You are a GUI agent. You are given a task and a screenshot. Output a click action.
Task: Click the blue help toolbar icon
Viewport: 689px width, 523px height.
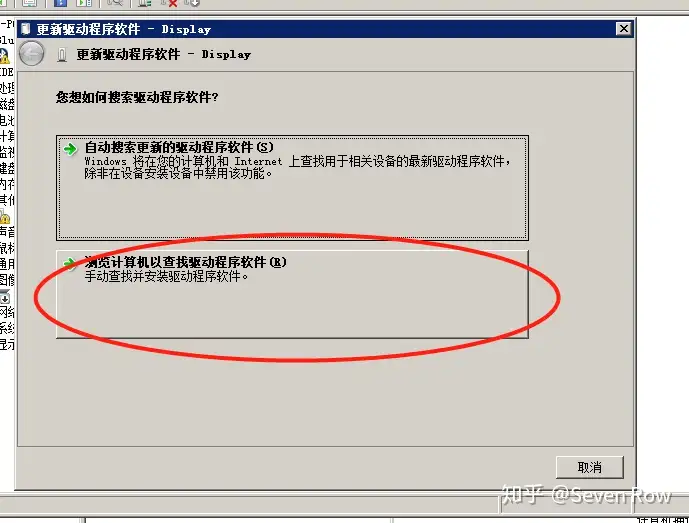pyautogui.click(x=60, y=3)
